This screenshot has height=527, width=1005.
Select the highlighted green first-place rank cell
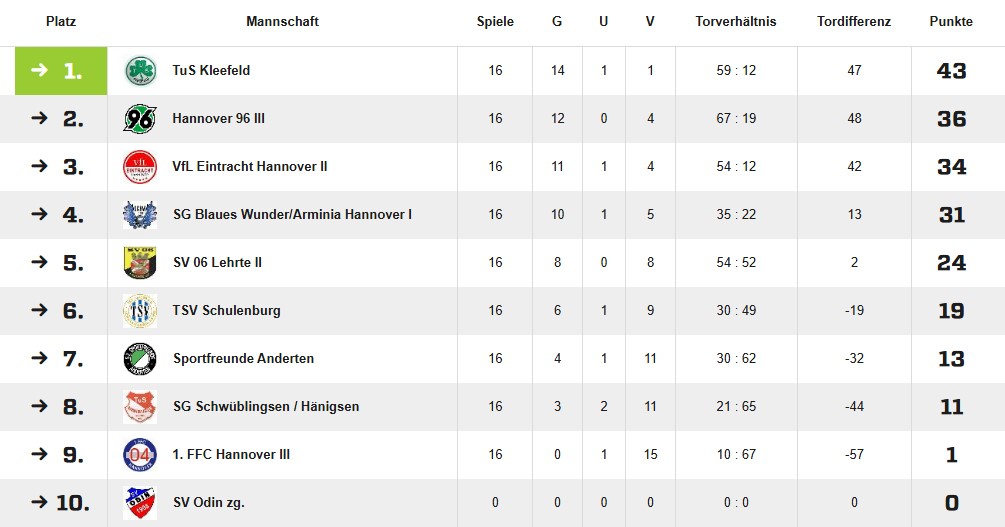[61, 71]
